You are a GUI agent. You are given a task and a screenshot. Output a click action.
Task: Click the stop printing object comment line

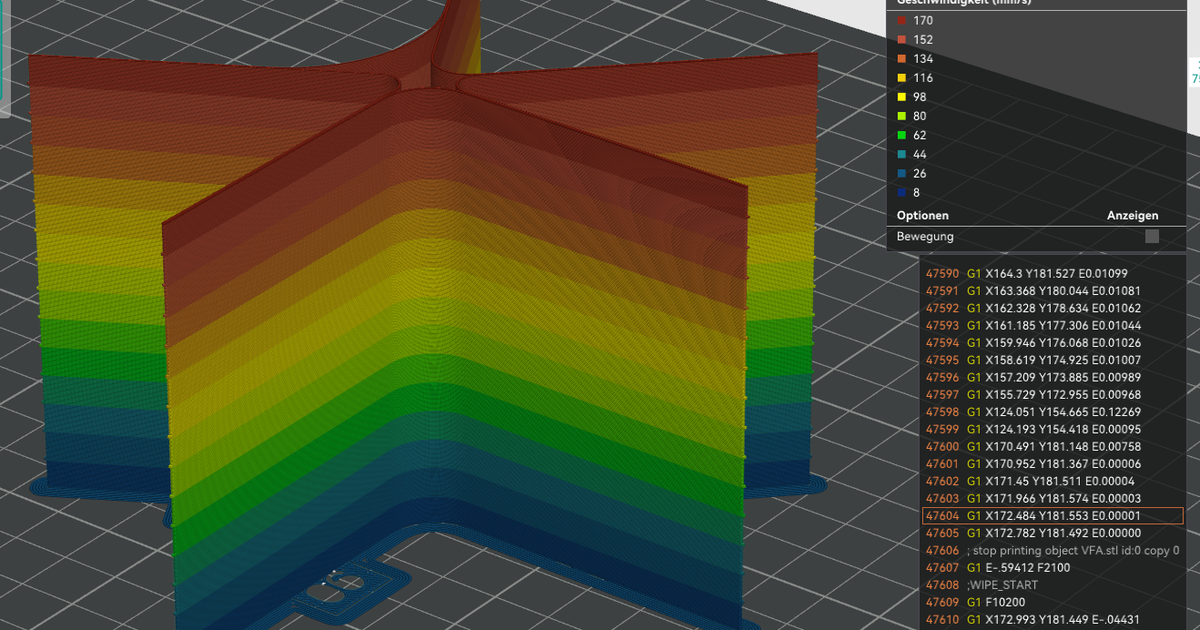1052,551
